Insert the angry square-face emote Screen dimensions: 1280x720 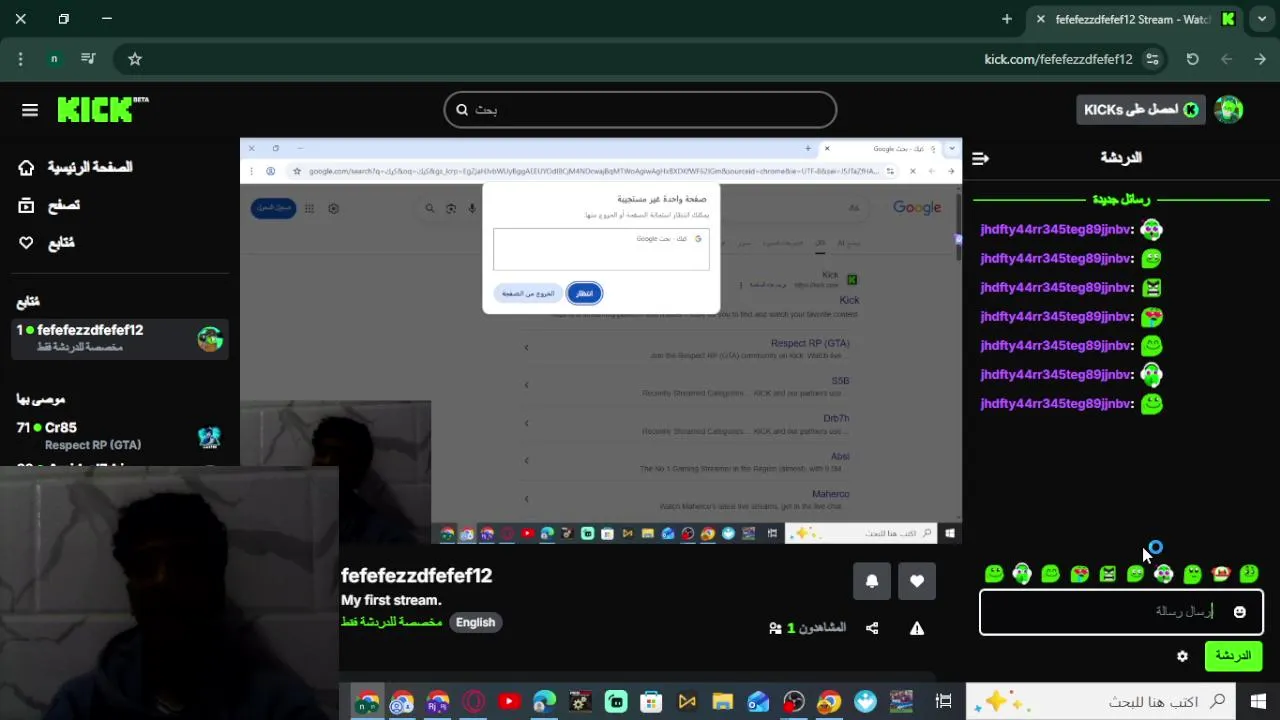pos(1107,574)
